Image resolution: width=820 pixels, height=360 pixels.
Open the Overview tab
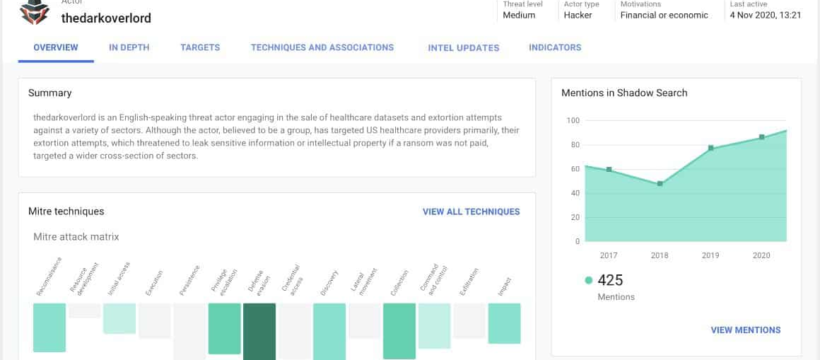point(55,48)
